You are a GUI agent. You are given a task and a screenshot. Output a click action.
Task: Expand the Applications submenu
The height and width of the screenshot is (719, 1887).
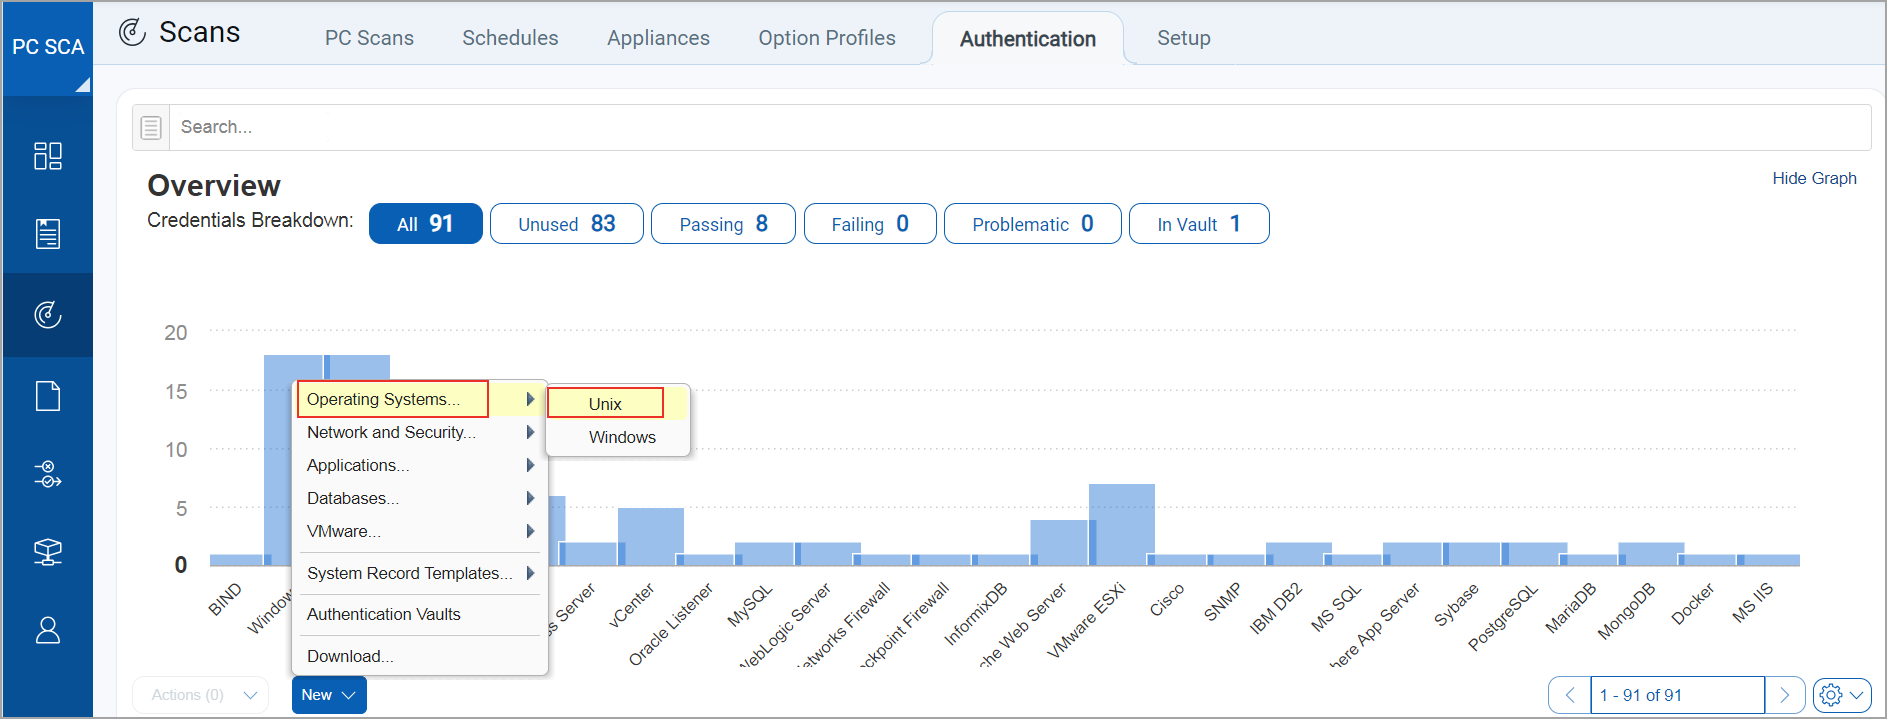click(x=420, y=465)
